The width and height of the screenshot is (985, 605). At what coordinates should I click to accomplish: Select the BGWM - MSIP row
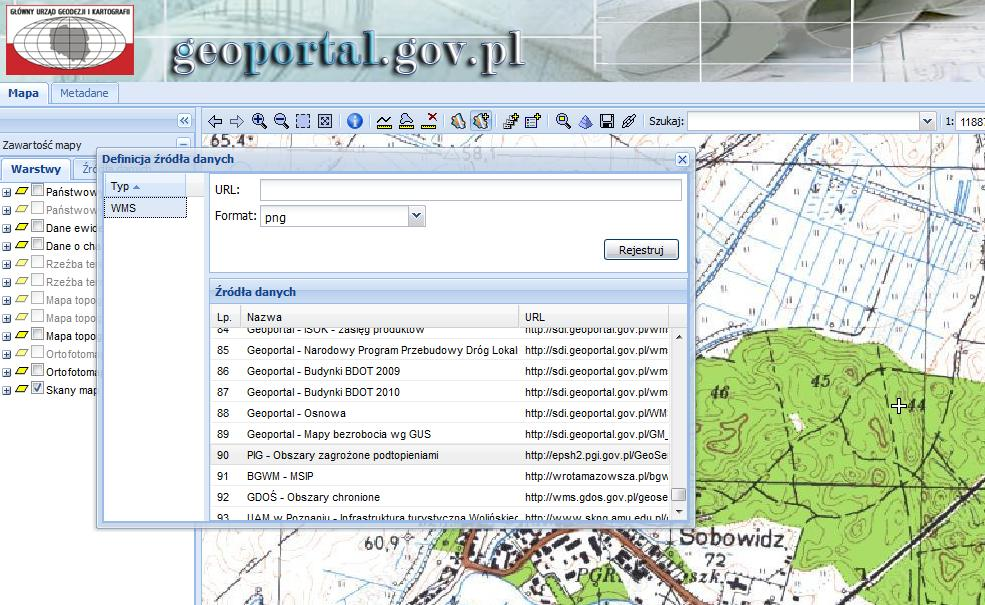[440, 476]
